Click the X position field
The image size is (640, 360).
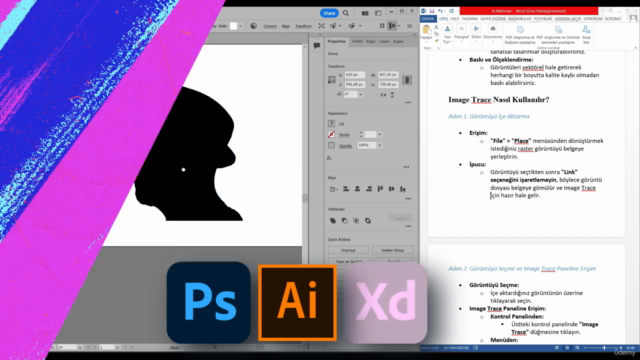(355, 75)
